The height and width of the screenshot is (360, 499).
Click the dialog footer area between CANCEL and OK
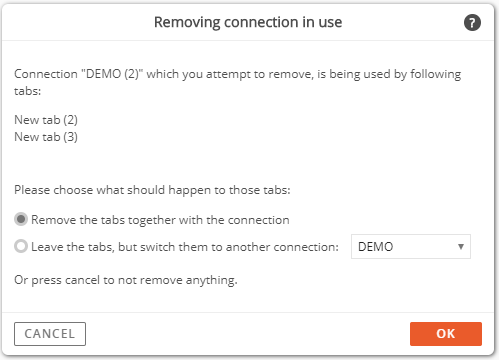coord(248,334)
